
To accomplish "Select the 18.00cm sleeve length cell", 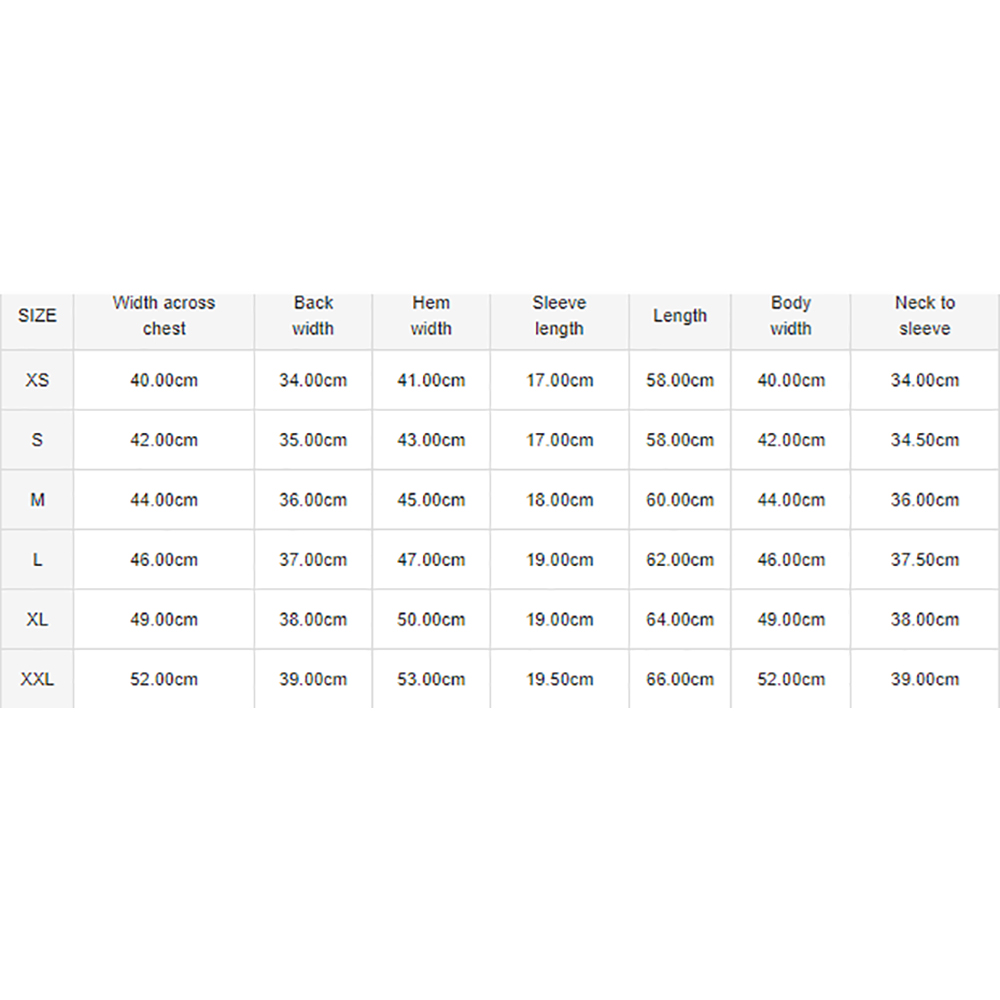I will click(x=559, y=500).
